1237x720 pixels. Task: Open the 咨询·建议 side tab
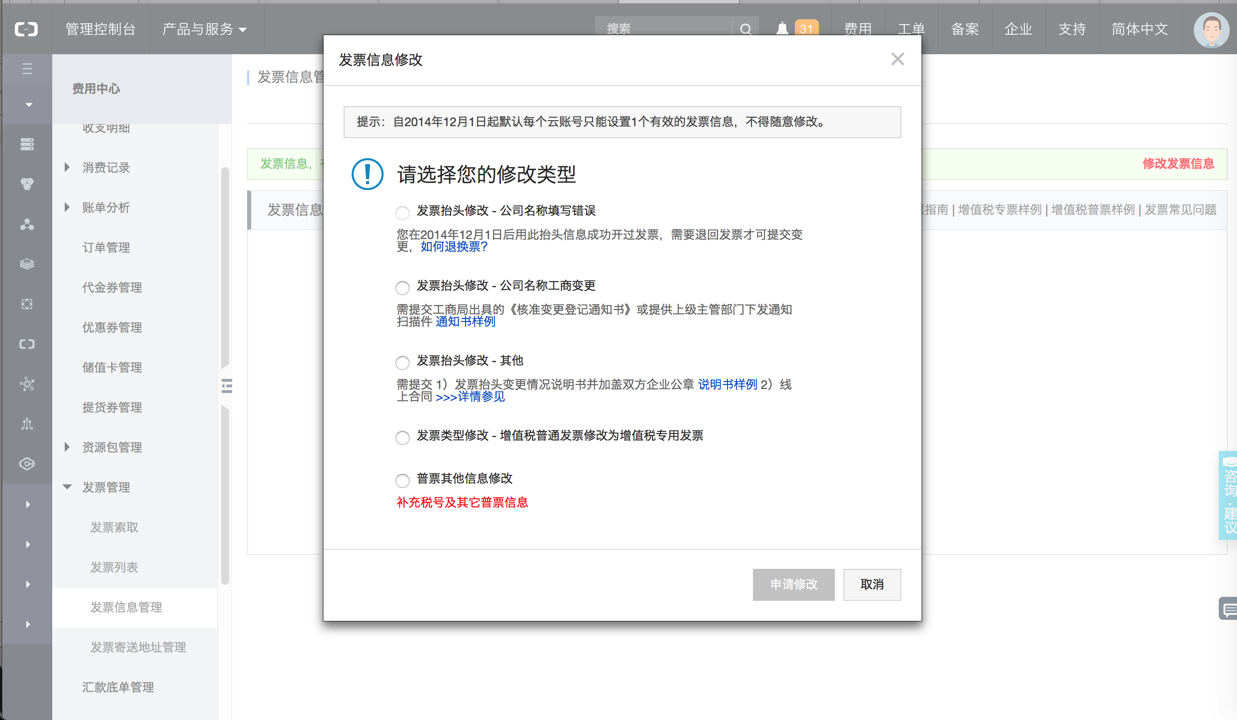coord(1228,496)
